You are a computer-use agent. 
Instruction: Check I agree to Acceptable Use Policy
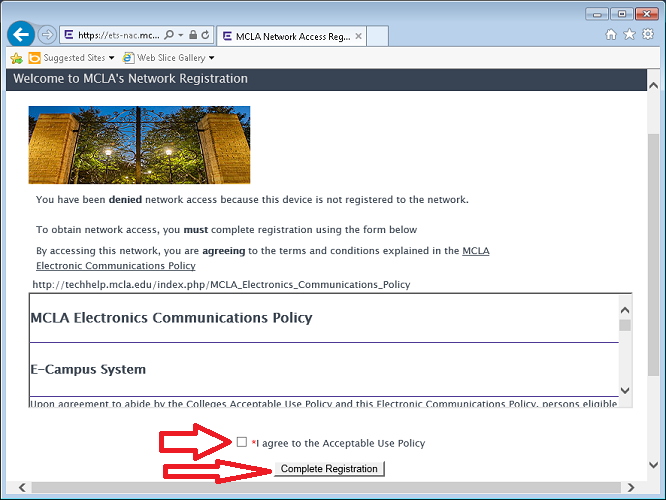242,442
